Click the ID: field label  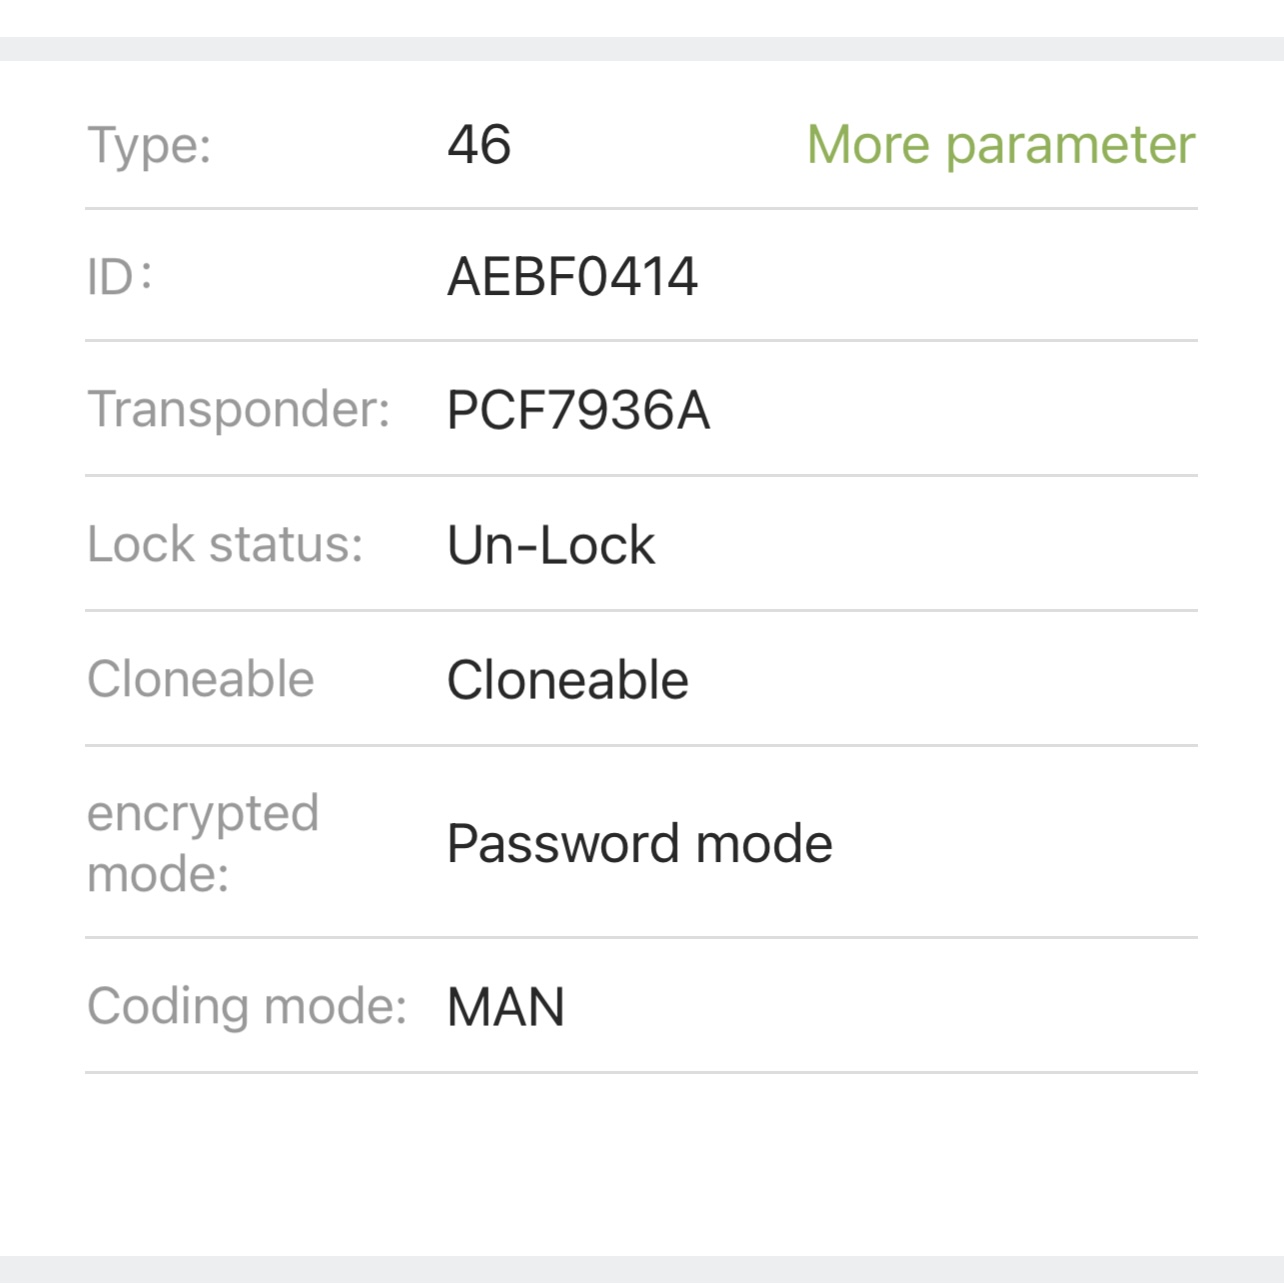pos(119,277)
